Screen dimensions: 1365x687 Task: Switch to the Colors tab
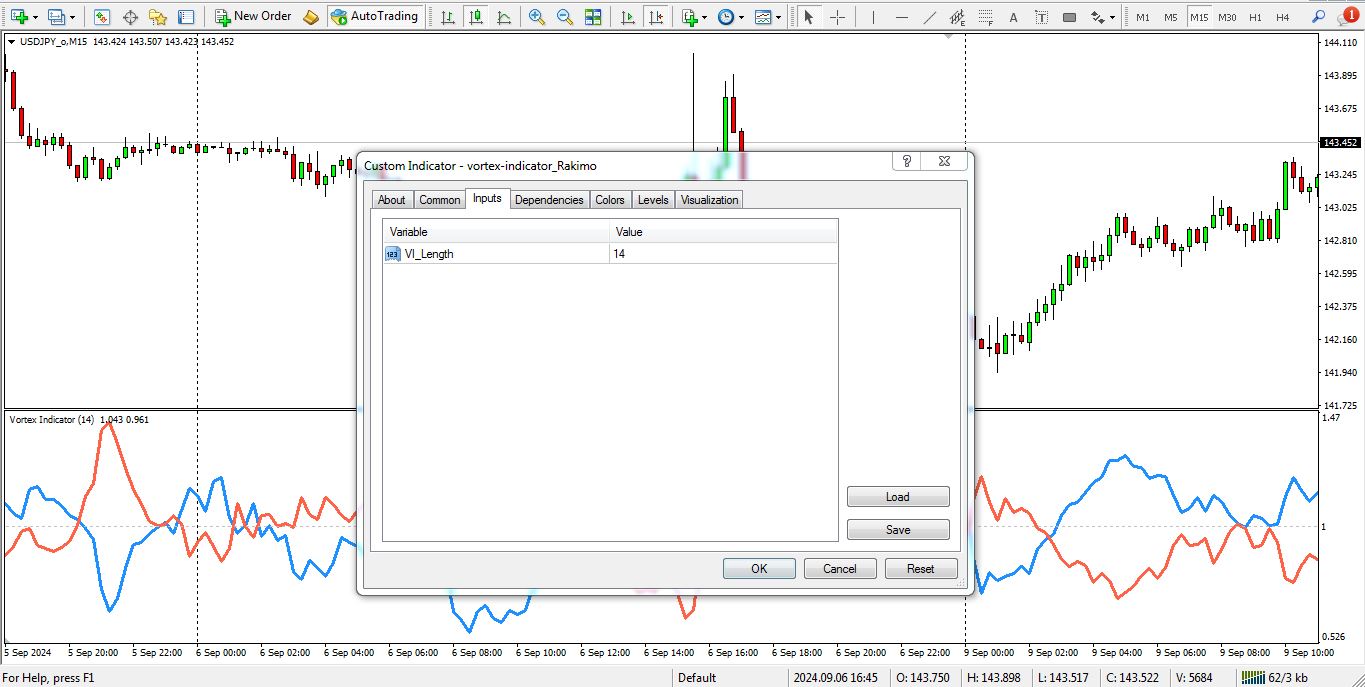click(x=610, y=200)
